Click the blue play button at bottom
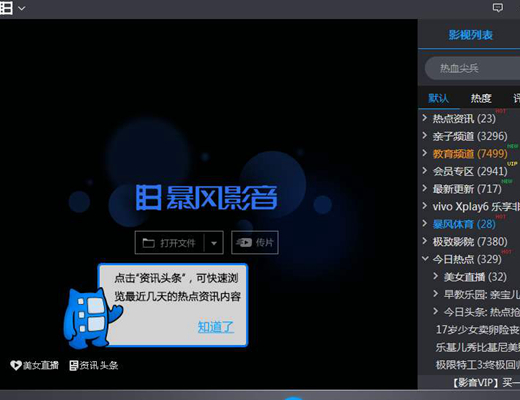The image size is (520, 400). coord(293,398)
